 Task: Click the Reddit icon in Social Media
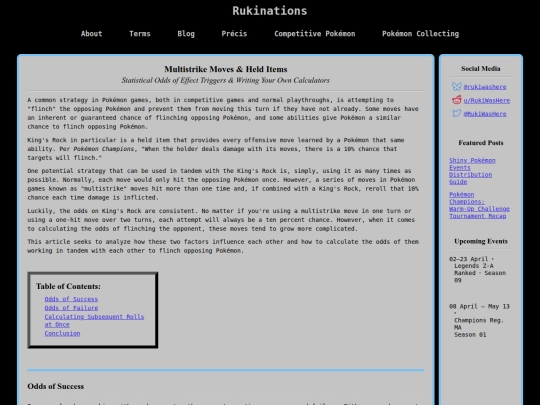pyautogui.click(x=457, y=100)
